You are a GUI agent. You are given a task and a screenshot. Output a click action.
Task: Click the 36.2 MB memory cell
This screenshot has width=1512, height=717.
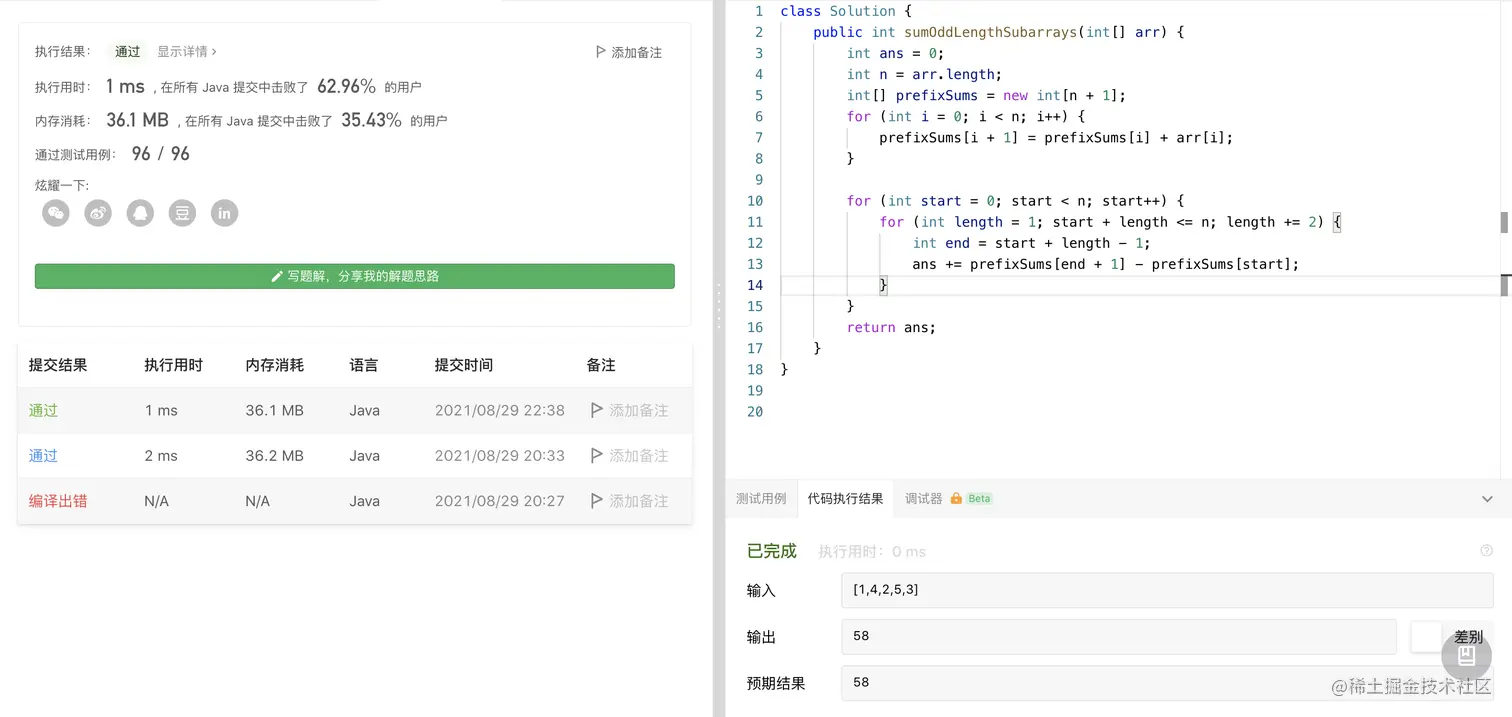[x=274, y=455]
